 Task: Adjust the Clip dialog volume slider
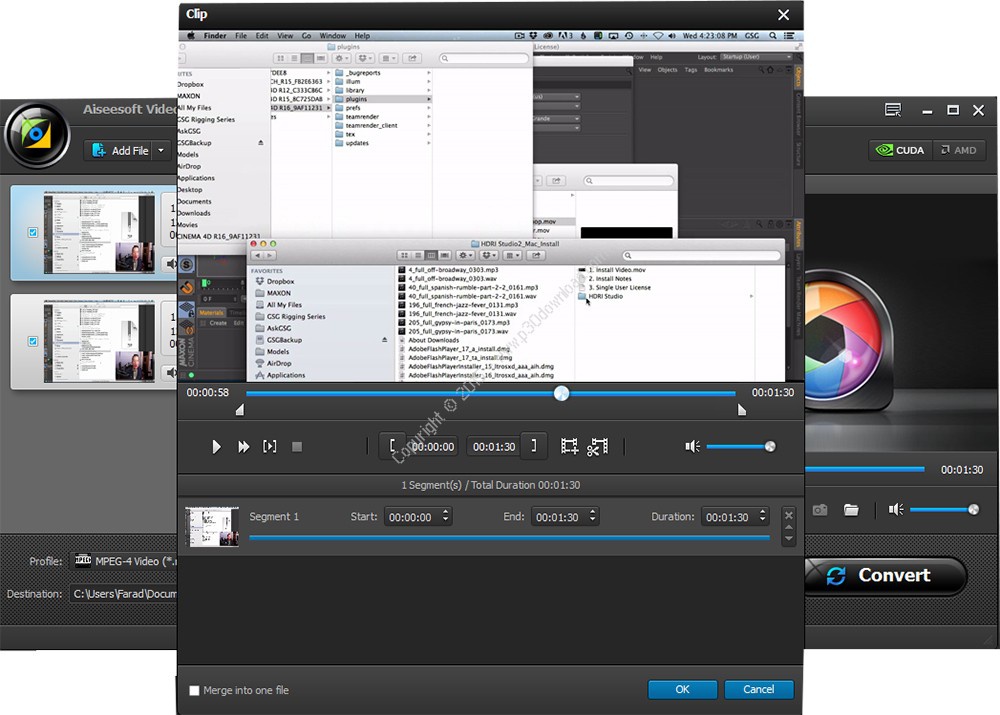(740, 446)
